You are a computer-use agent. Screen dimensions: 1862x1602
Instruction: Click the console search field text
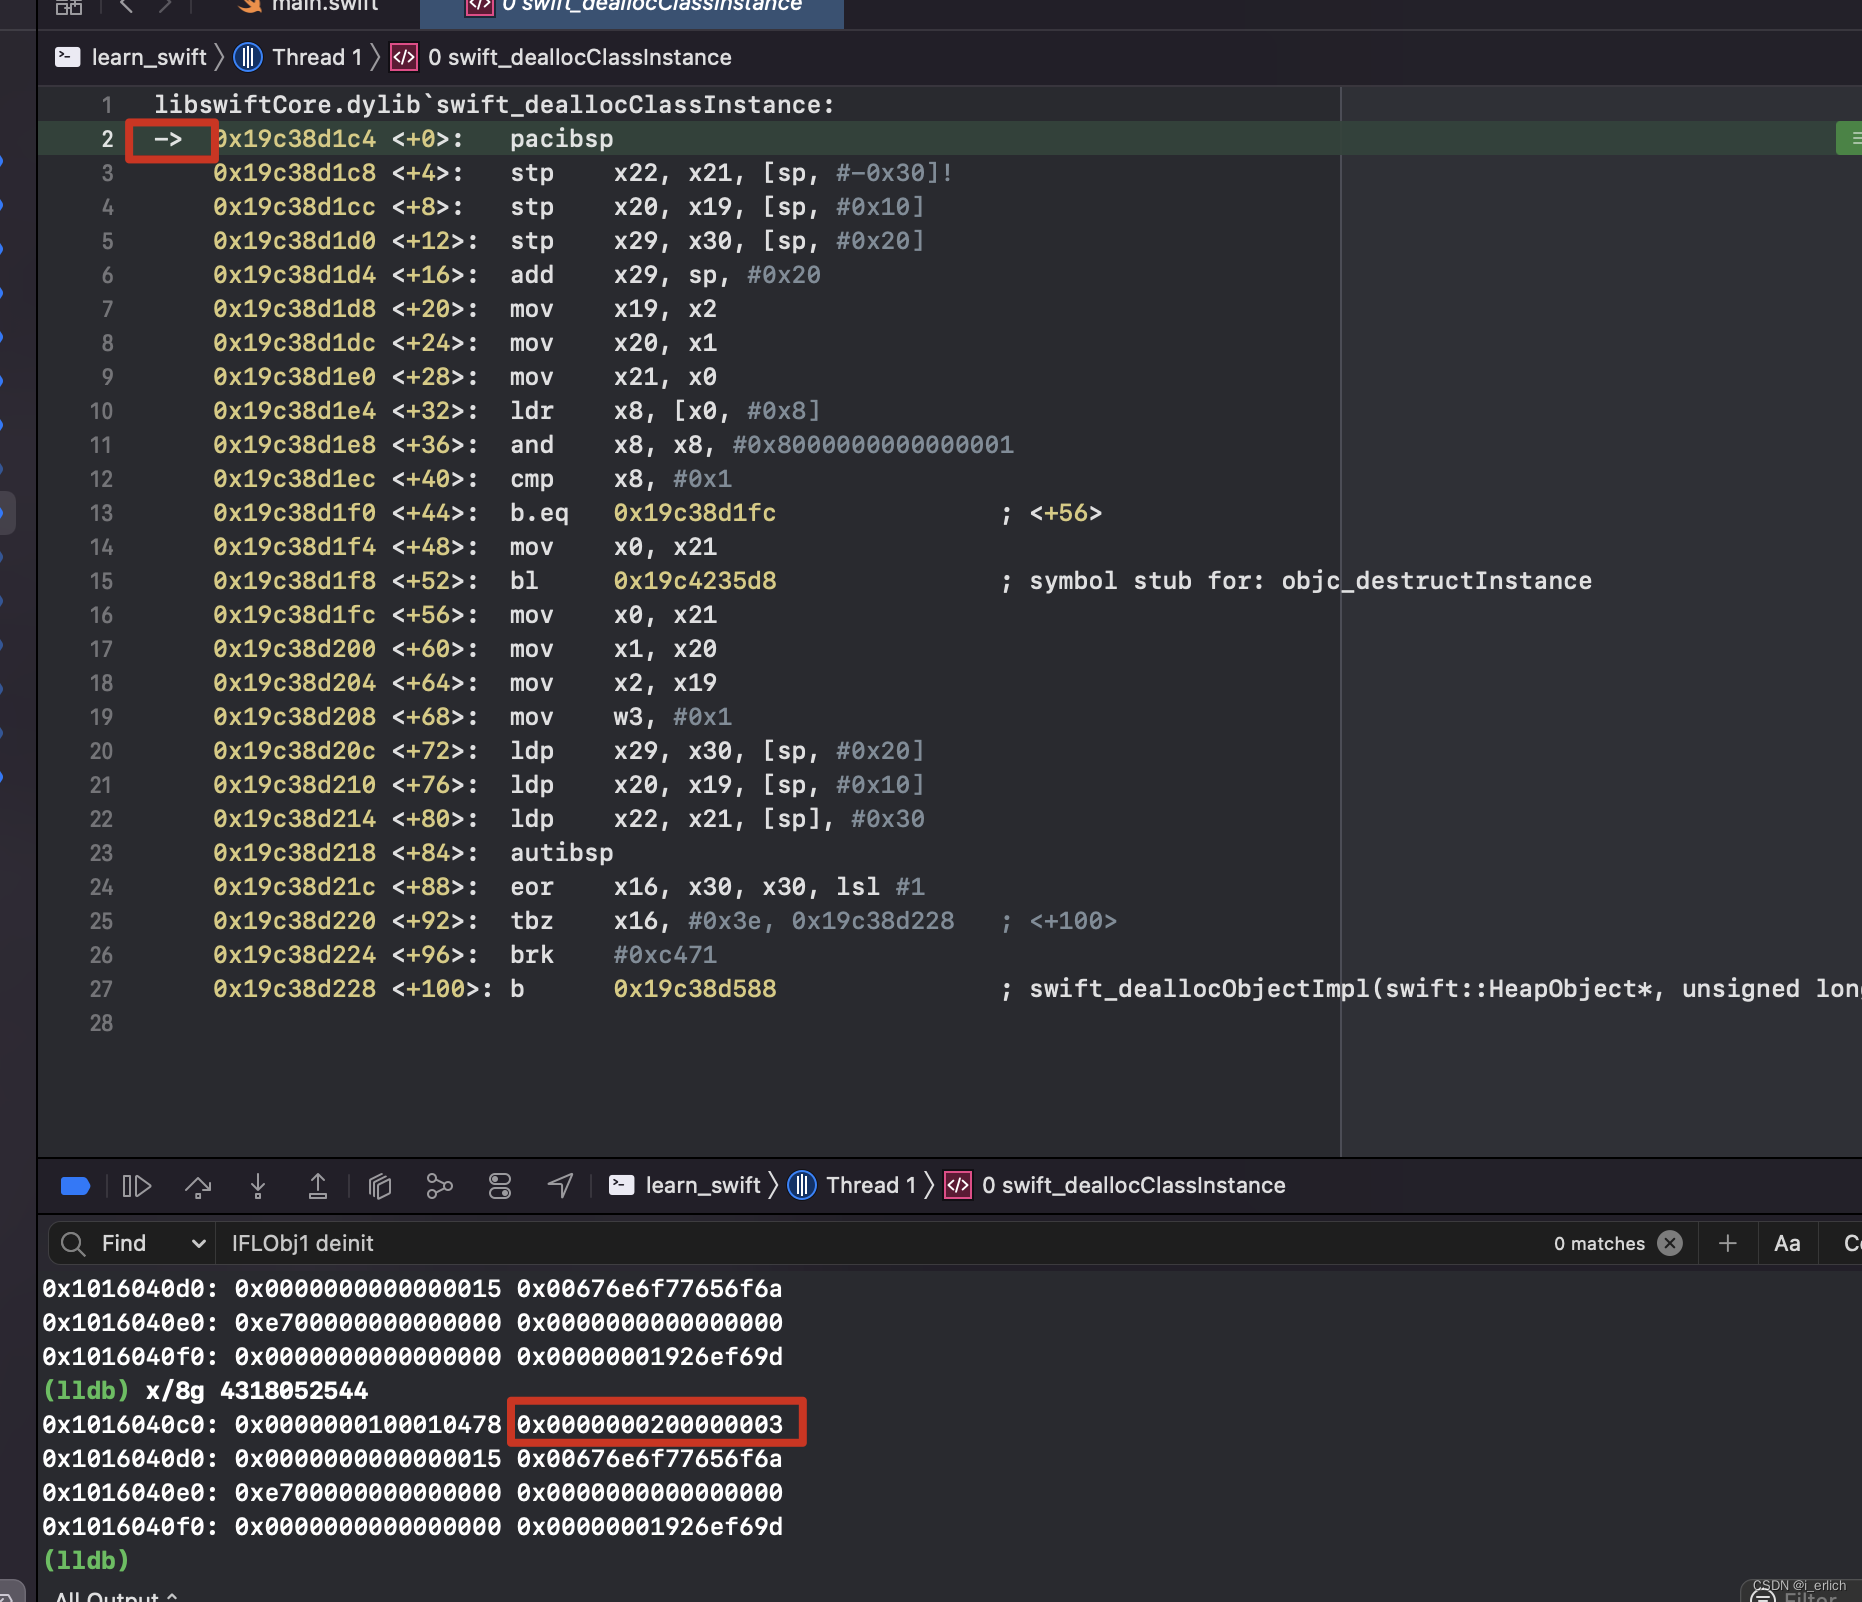(302, 1243)
